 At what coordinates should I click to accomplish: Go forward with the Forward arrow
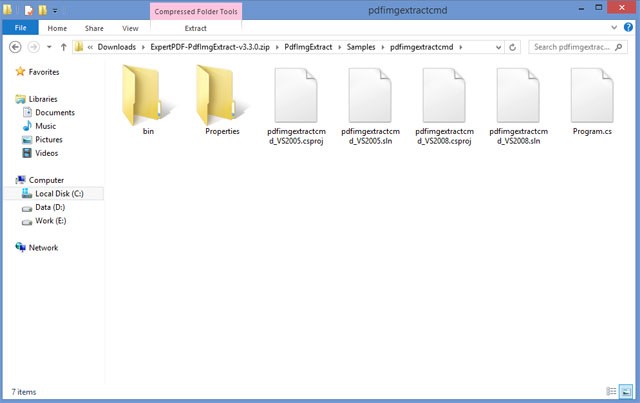[33, 47]
